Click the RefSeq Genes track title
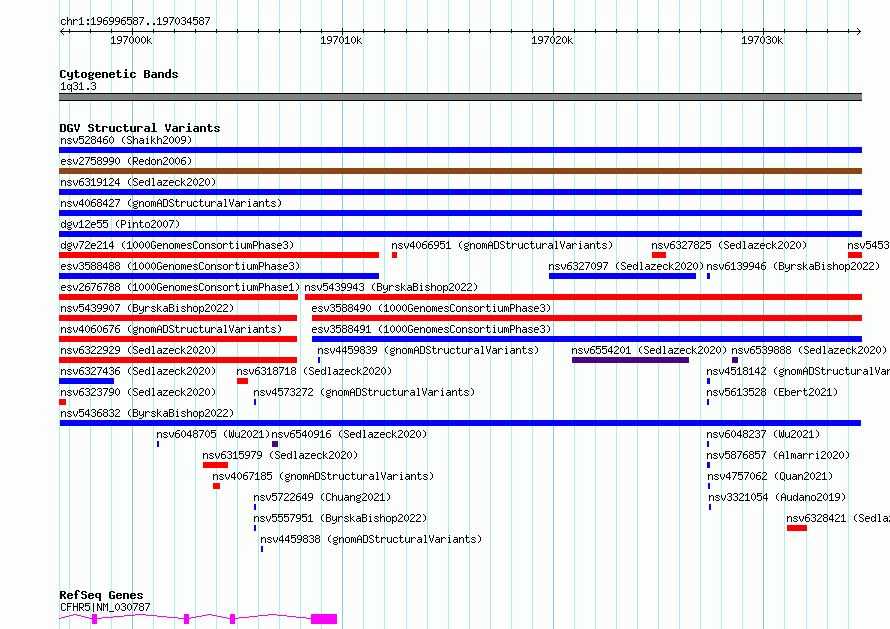Screen dimensions: 890x629 (101, 595)
